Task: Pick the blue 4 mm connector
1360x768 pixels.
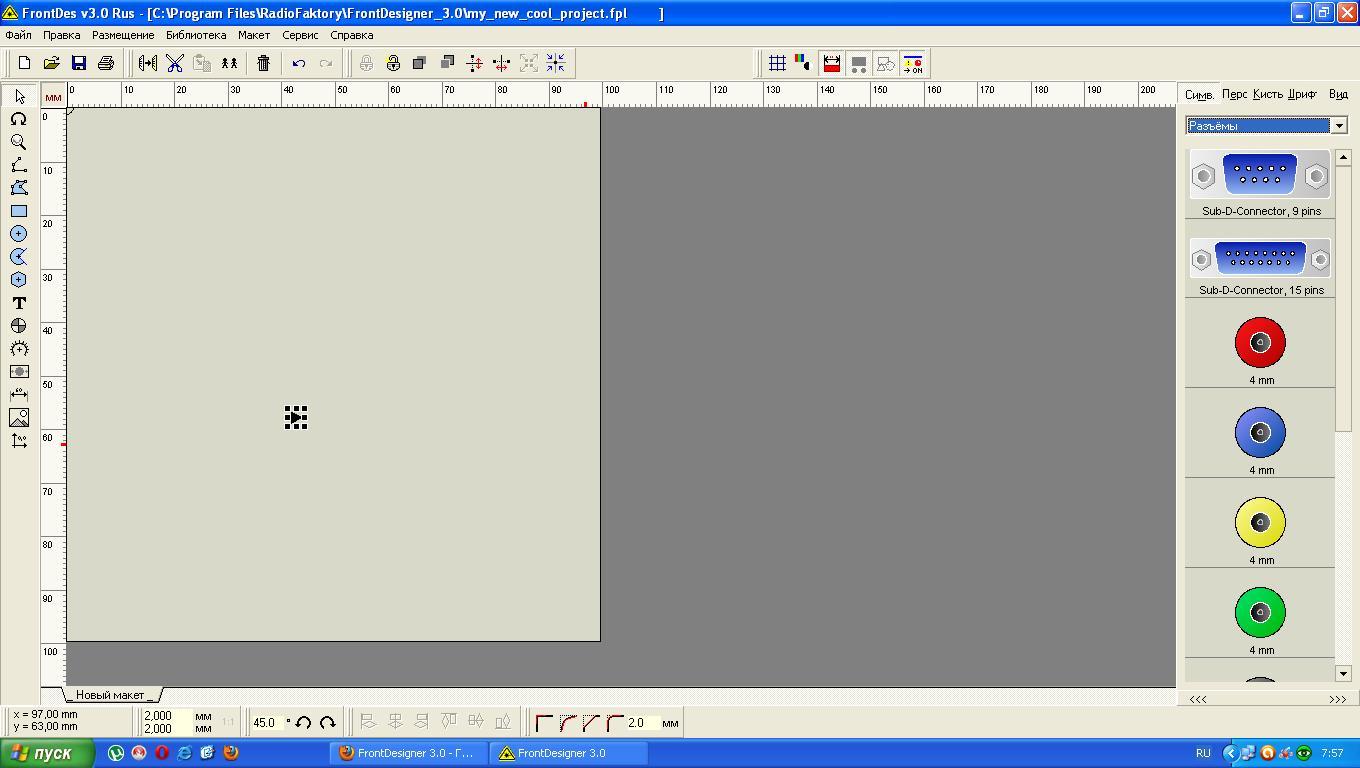Action: click(1260, 433)
